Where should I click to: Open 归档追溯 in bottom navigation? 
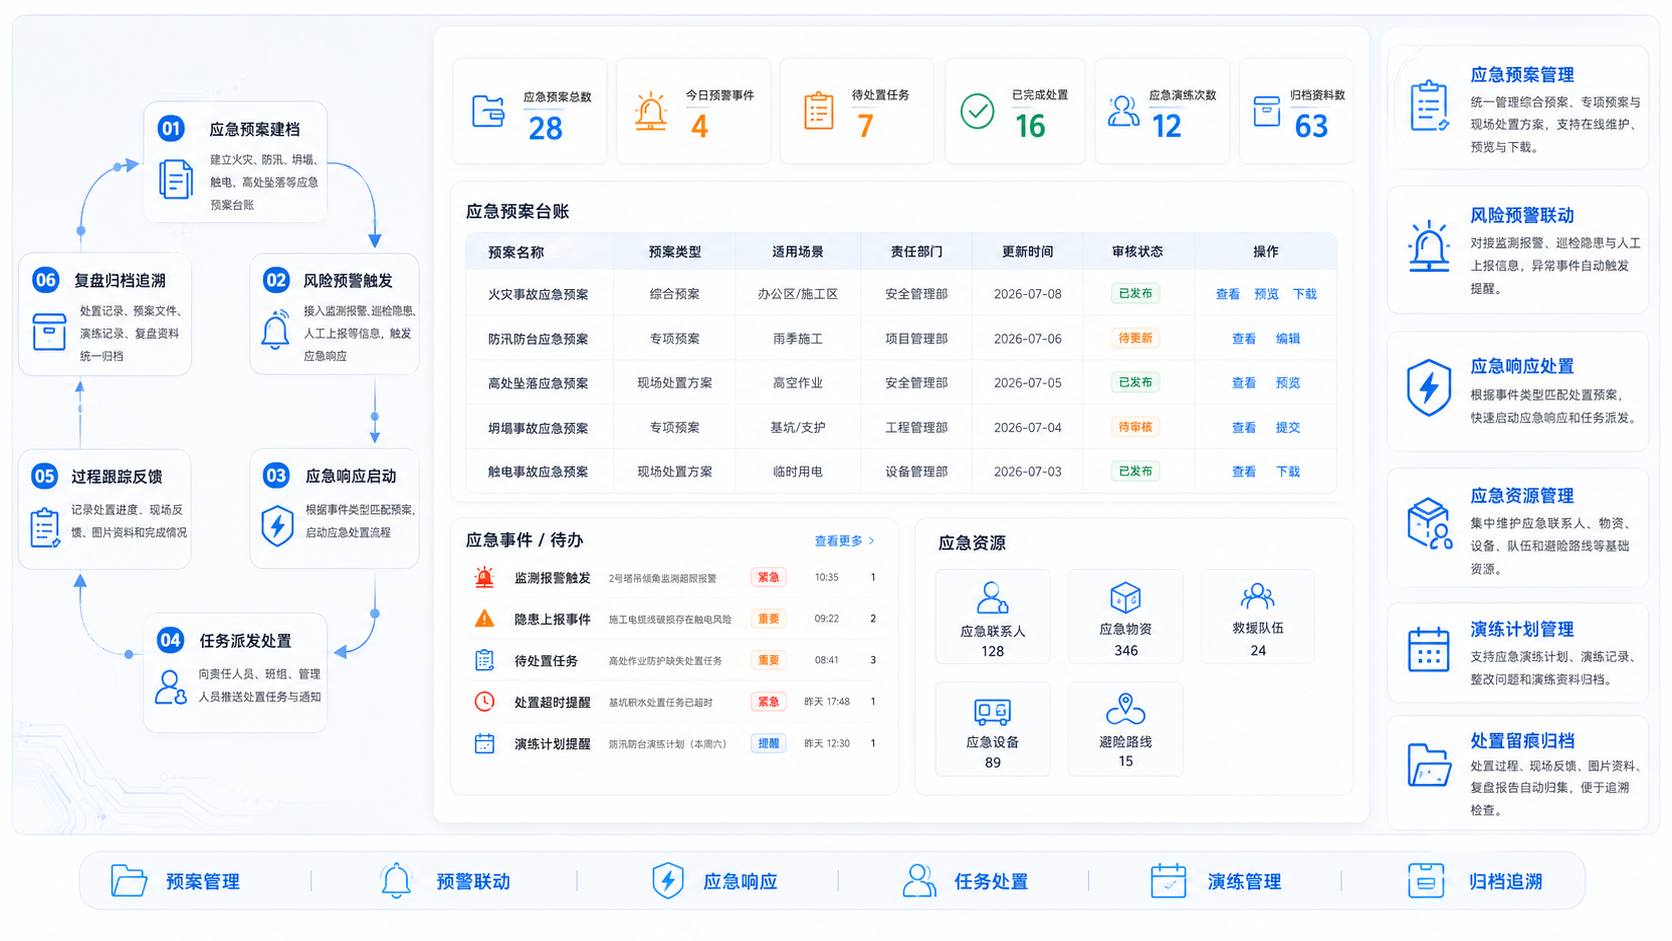click(x=1475, y=881)
